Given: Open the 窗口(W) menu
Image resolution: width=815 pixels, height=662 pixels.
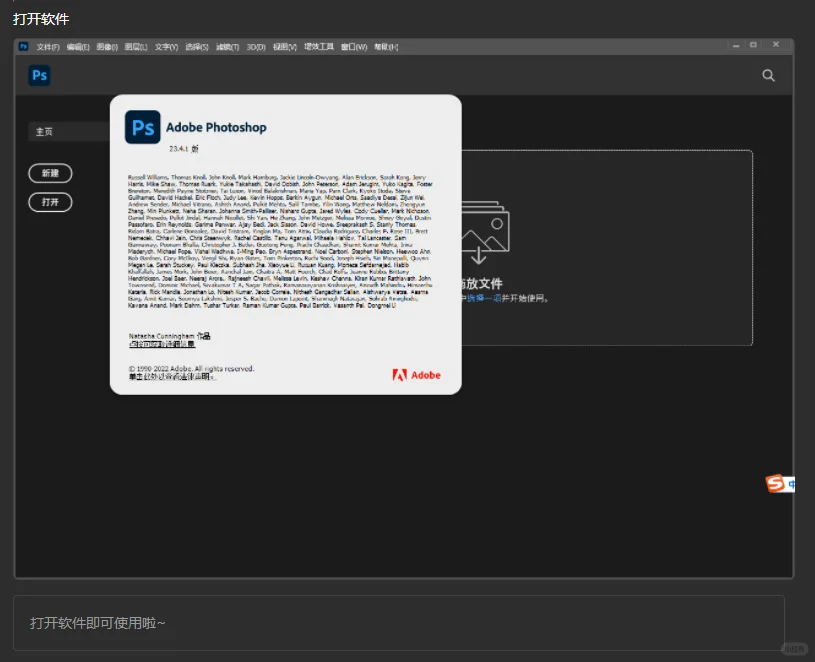Looking at the screenshot, I should coord(354,47).
